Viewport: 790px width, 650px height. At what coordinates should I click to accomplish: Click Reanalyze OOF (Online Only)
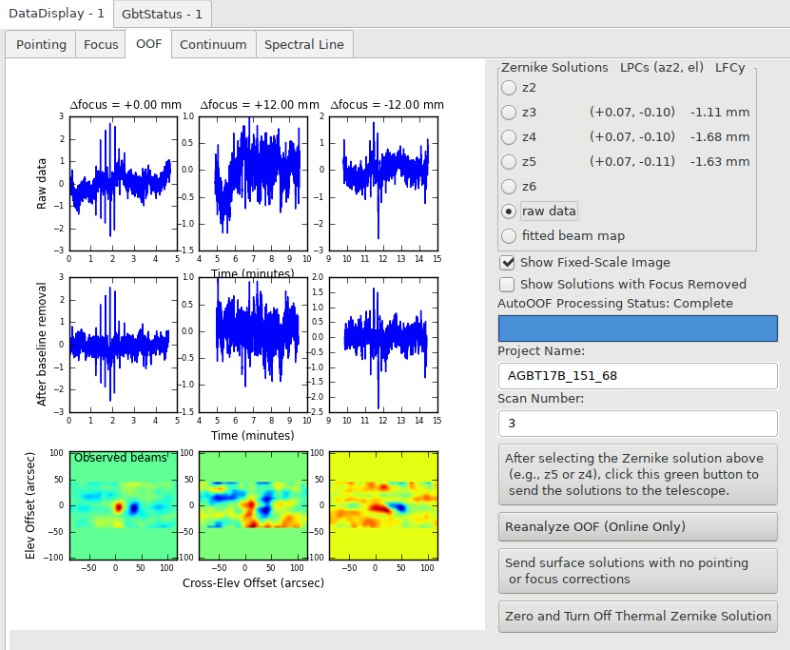[x=637, y=527]
